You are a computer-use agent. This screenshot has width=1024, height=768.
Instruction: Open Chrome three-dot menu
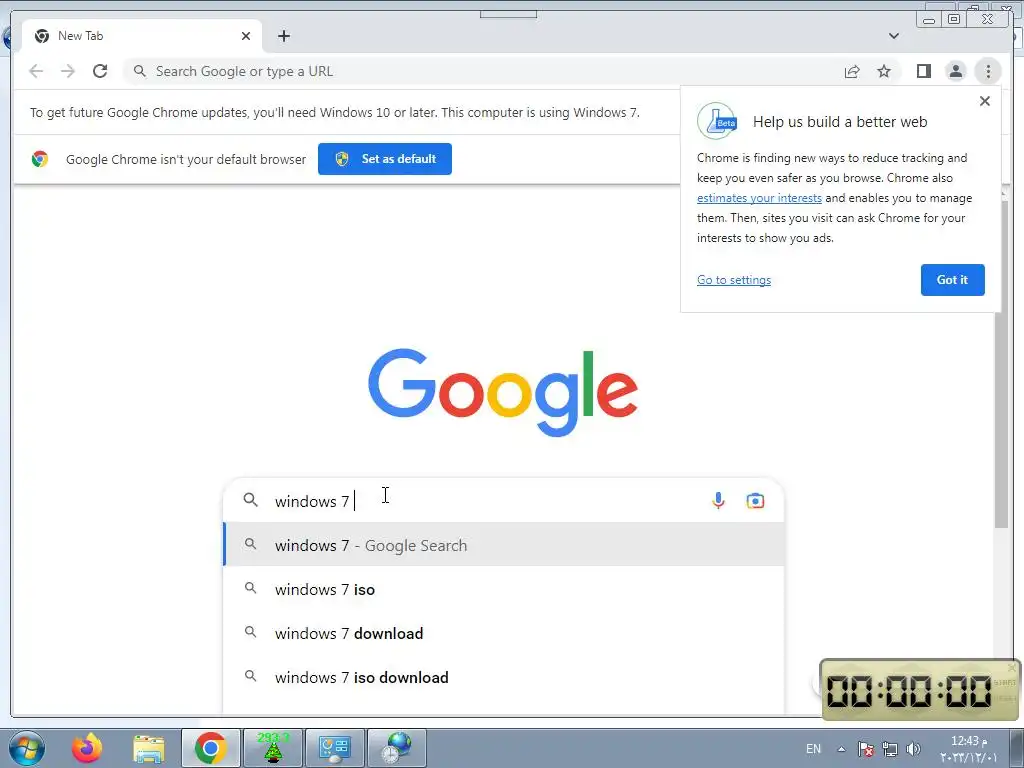(x=988, y=71)
